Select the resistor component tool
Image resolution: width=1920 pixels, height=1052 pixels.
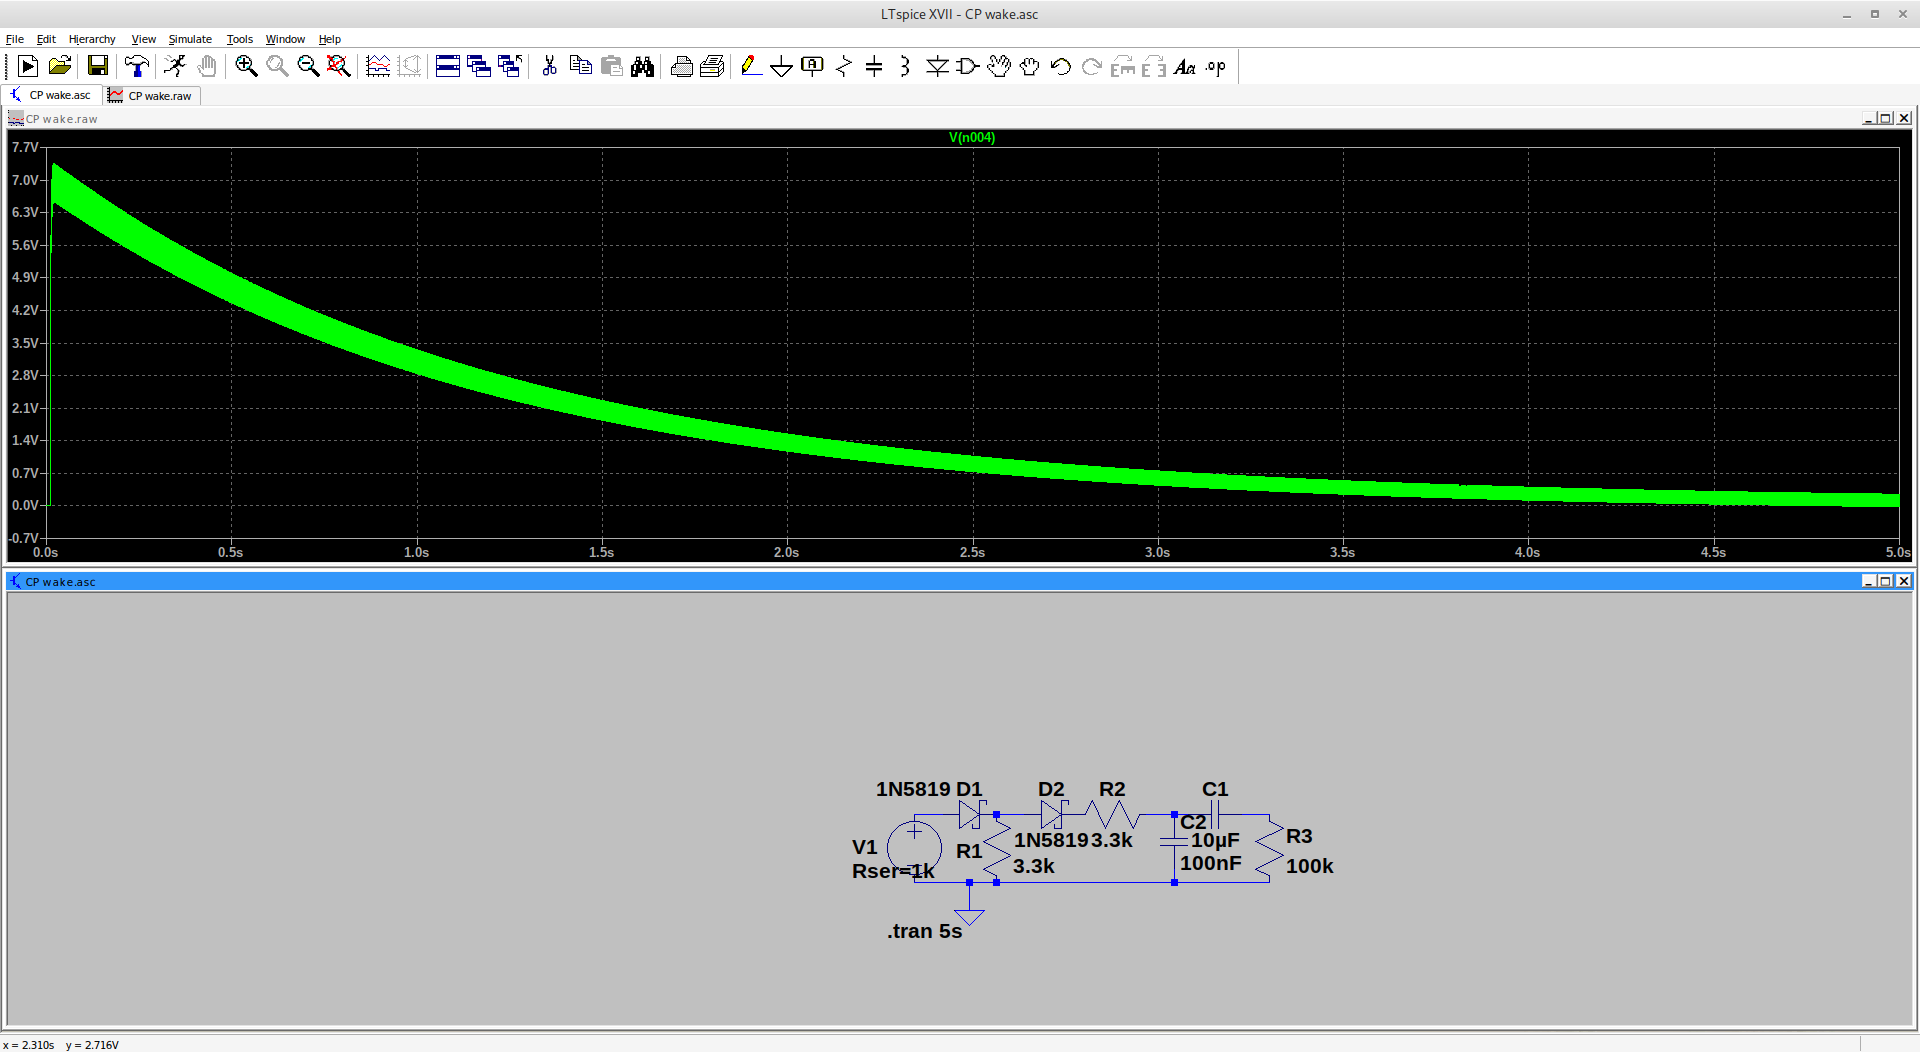pos(843,67)
